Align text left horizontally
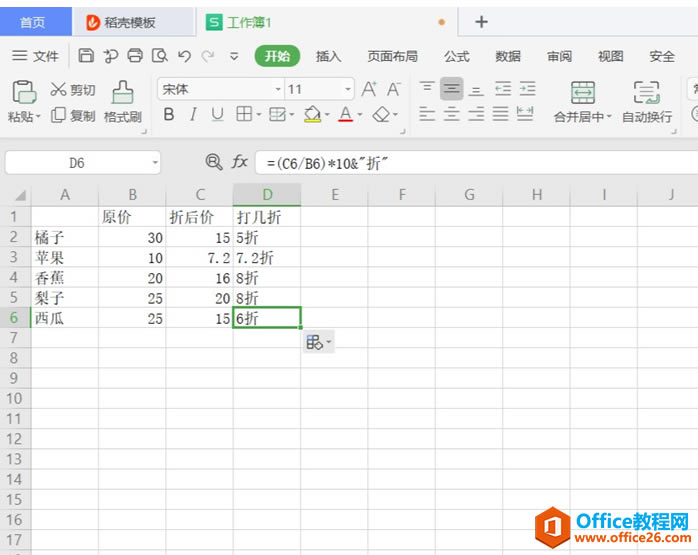This screenshot has height=555, width=698. tap(427, 114)
